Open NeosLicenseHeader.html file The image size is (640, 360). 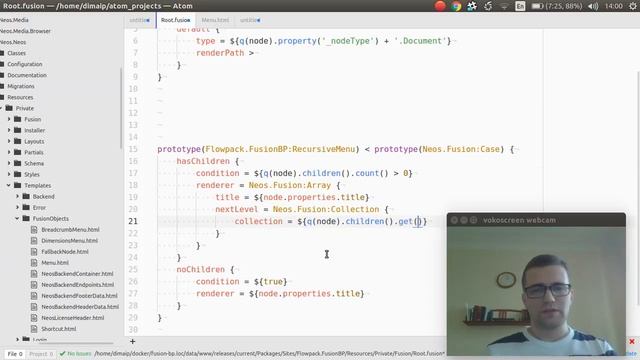(x=73, y=318)
